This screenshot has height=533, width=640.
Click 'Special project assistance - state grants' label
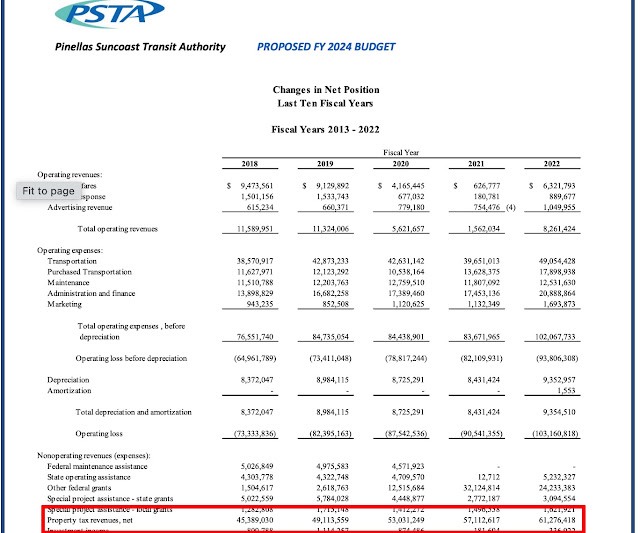pyautogui.click(x=110, y=499)
